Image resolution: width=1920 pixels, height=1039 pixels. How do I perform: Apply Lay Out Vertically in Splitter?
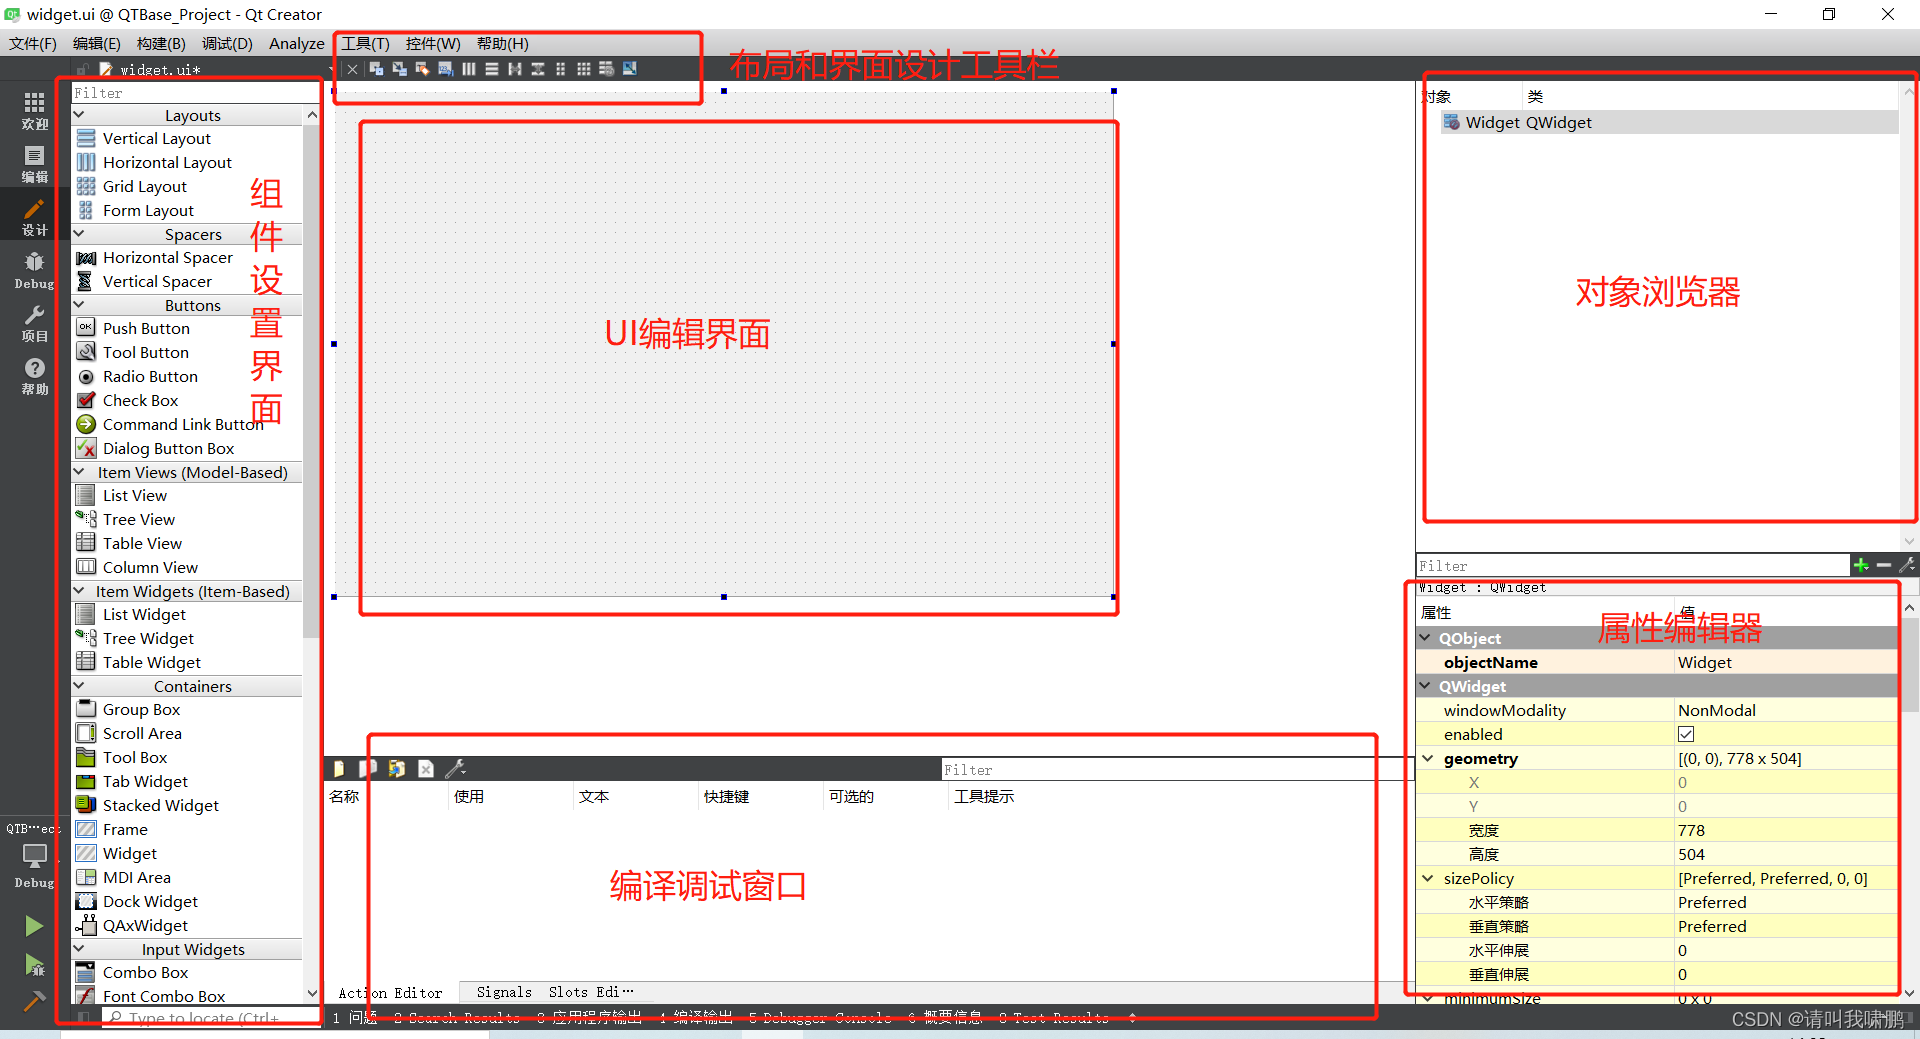pos(537,69)
